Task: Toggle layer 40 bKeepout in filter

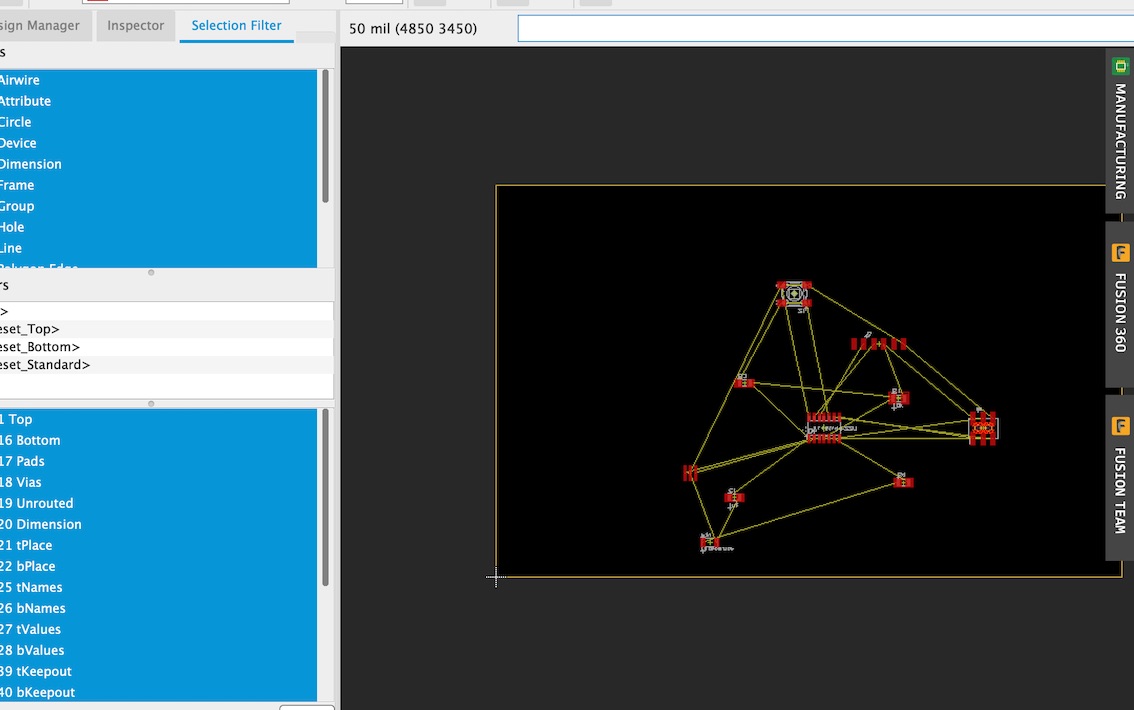Action: [x=158, y=692]
